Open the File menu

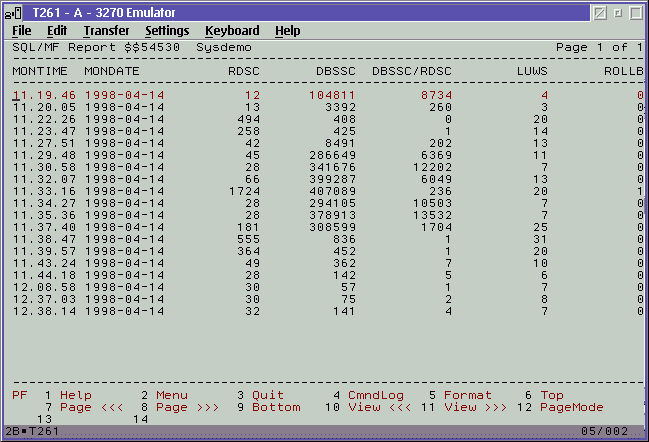point(22,31)
